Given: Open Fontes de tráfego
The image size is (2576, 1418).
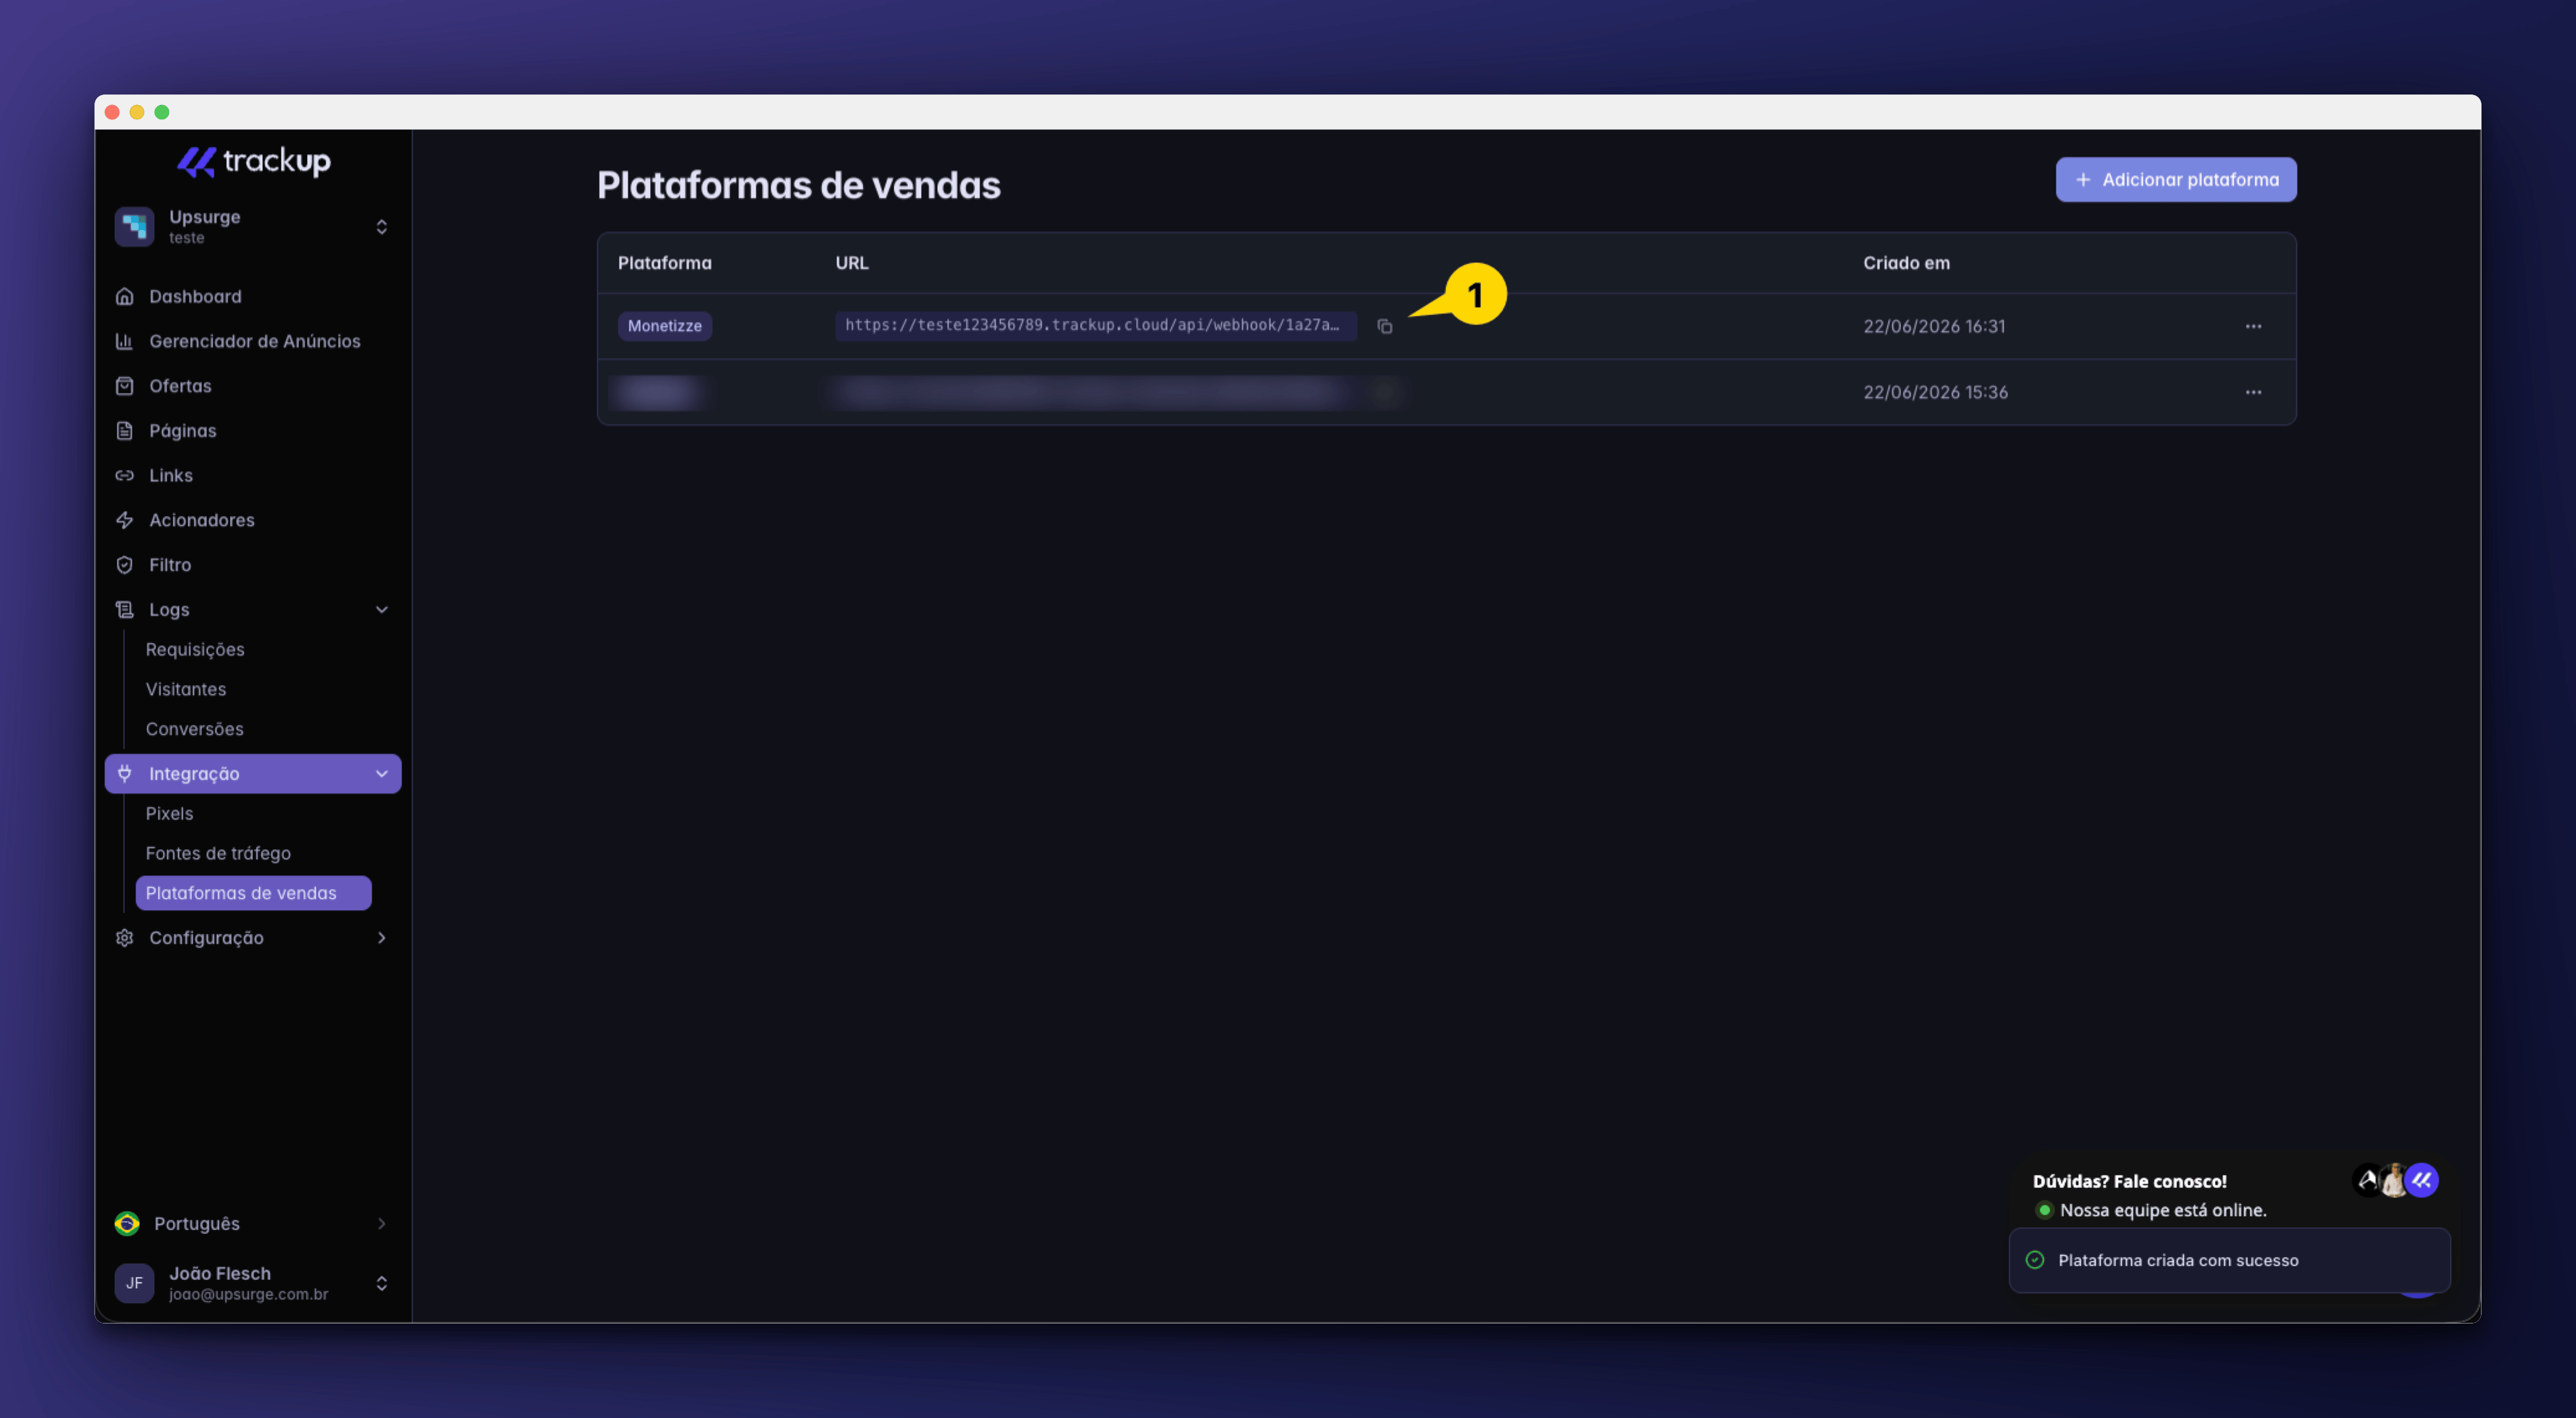Looking at the screenshot, I should tap(218, 853).
